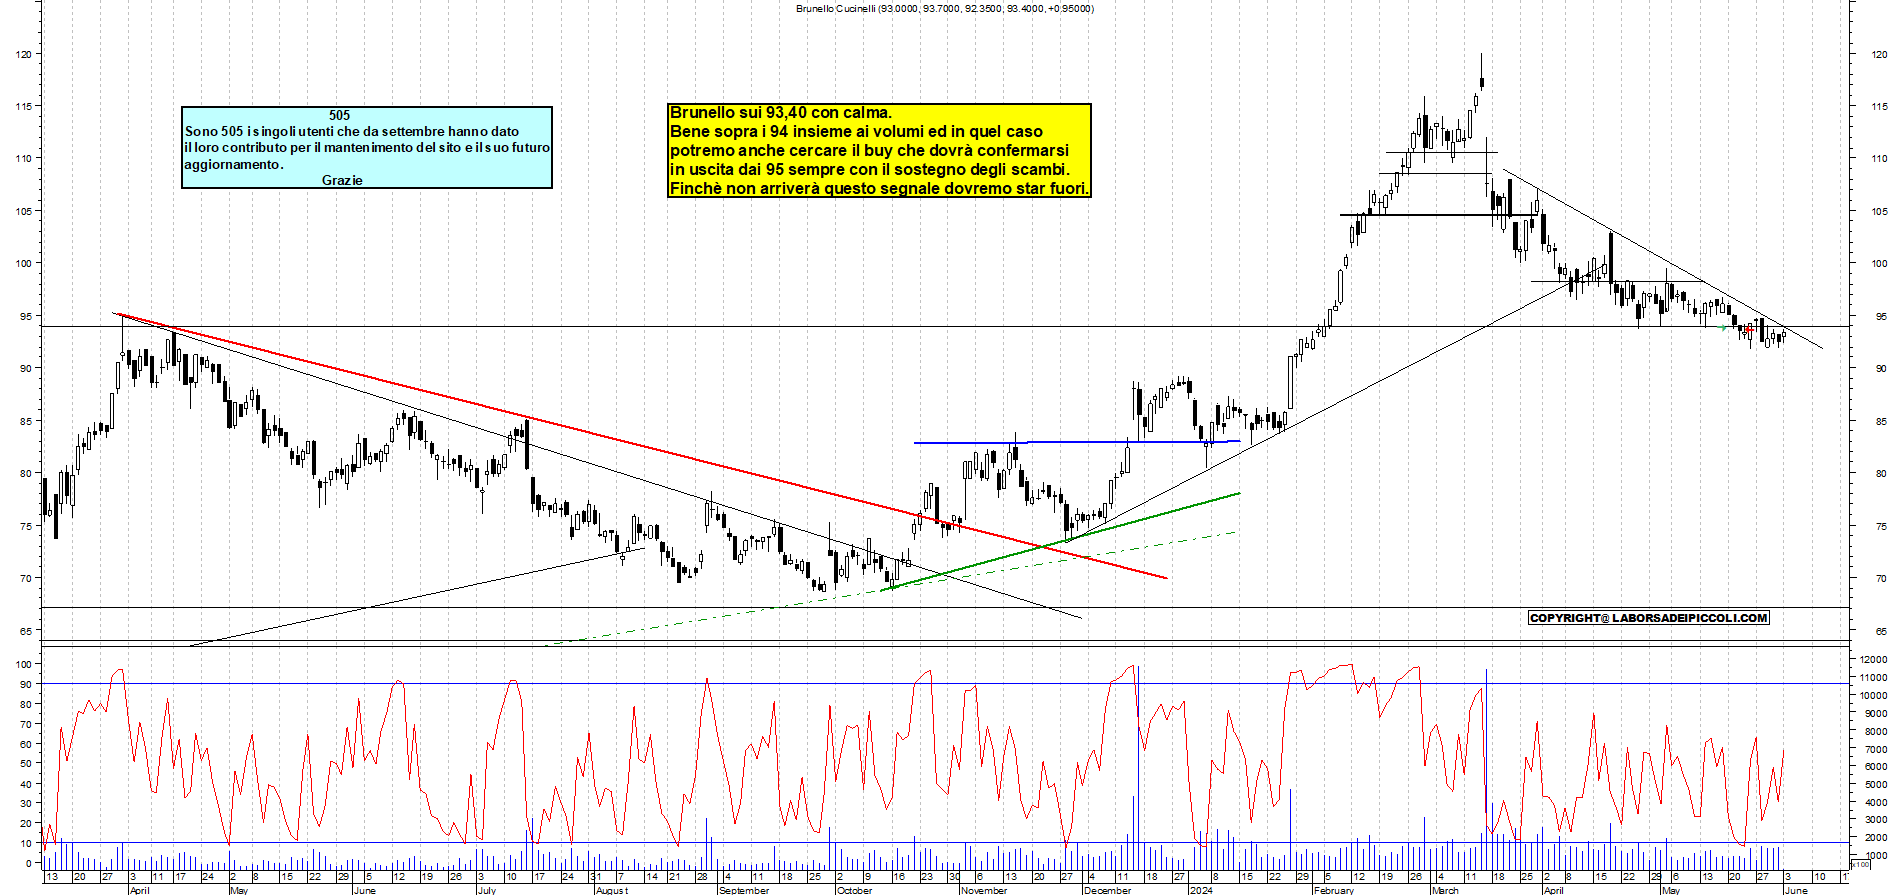
Task: Click the 70 label on the left price axis
Action: click(25, 578)
